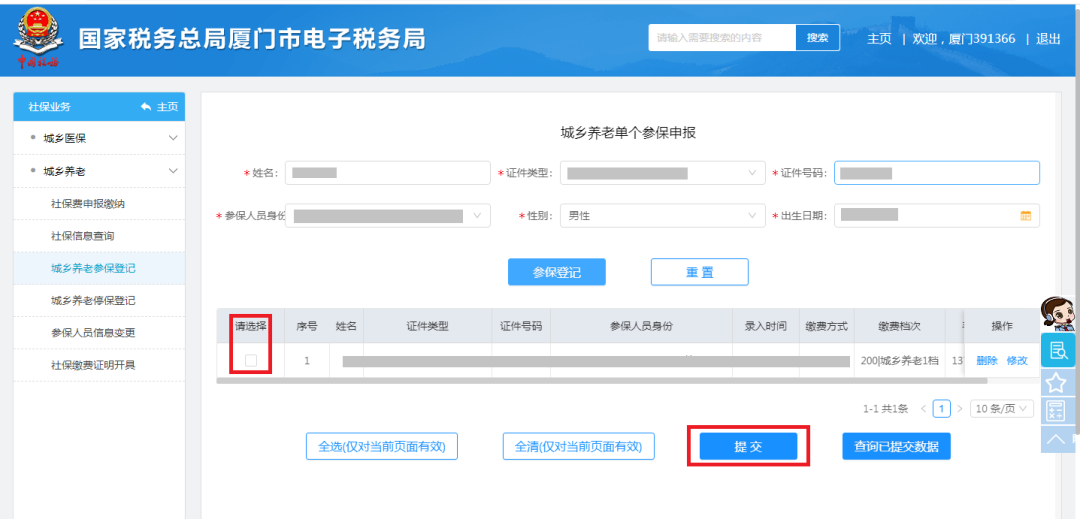
Task: Click the 1-1 共1条 record count text
Action: click(x=886, y=409)
